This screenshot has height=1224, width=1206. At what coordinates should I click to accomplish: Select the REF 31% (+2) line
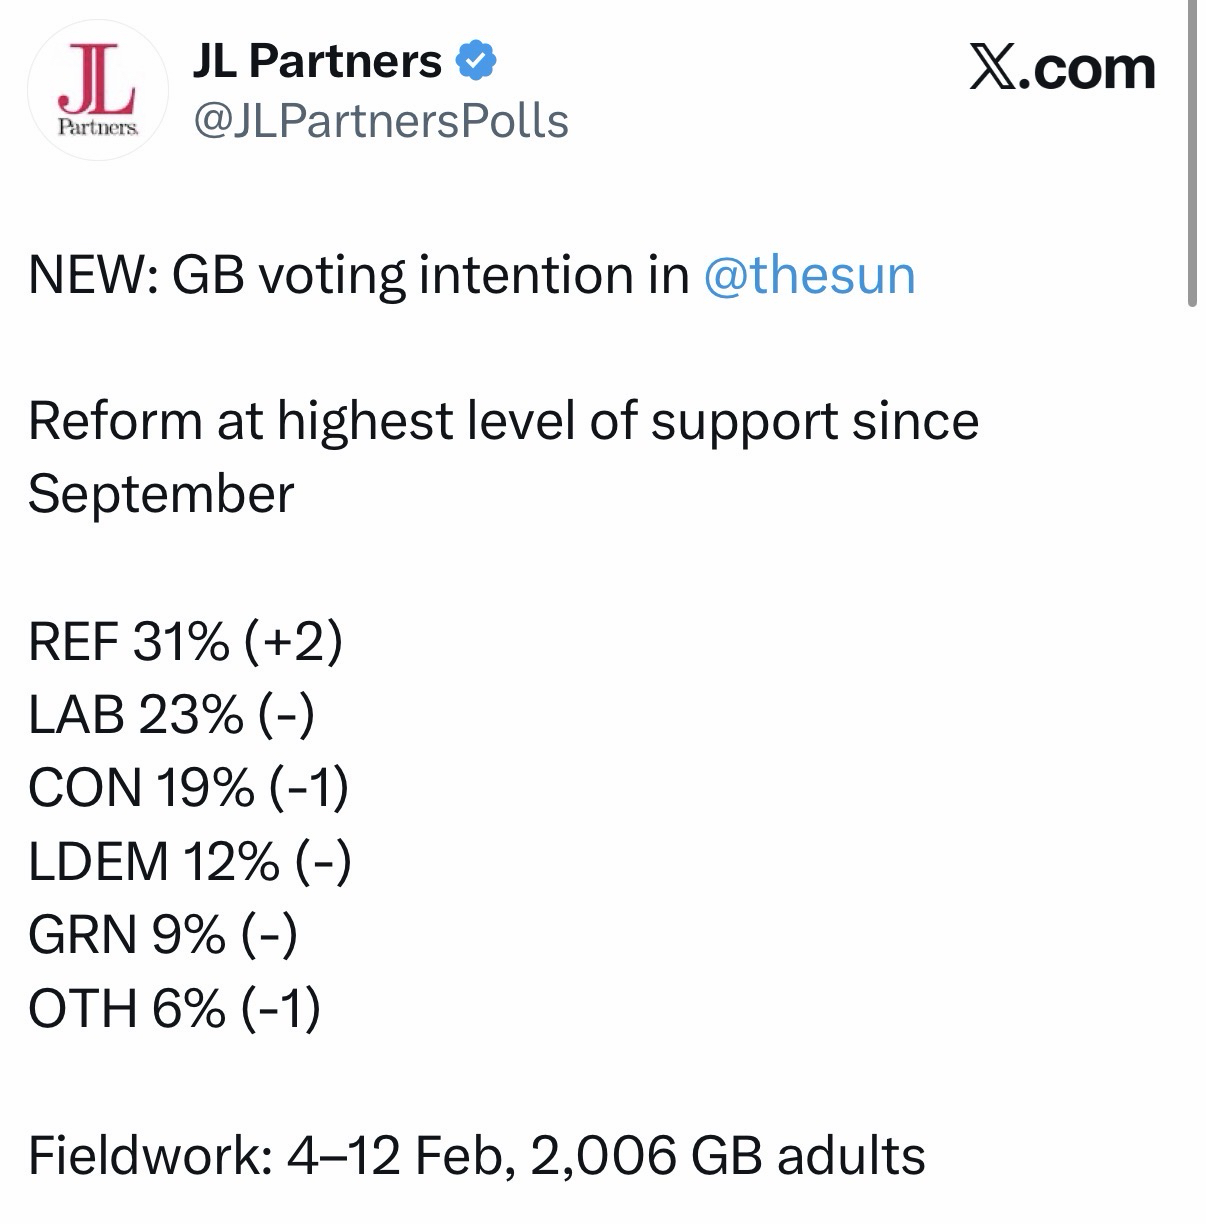point(185,641)
